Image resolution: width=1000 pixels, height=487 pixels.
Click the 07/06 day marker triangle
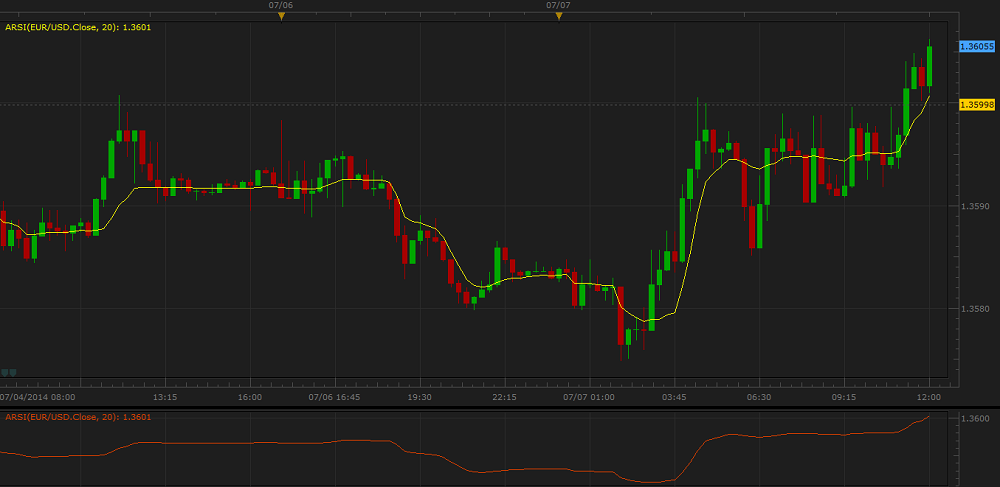tap(281, 17)
